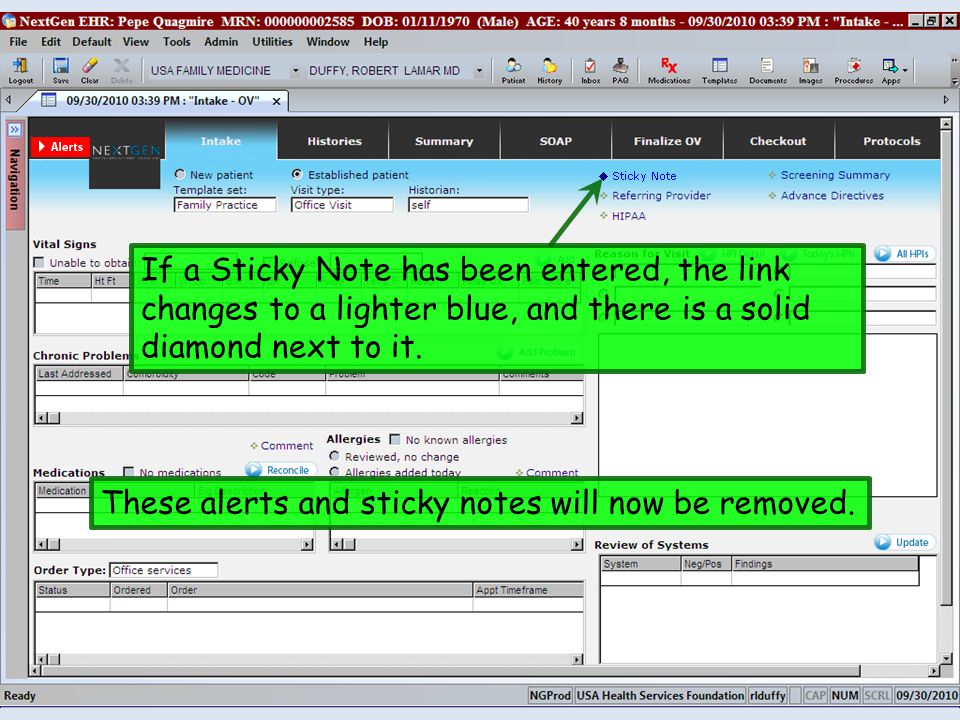Click the Order Type Office services field
The image size is (960, 720).
[163, 570]
